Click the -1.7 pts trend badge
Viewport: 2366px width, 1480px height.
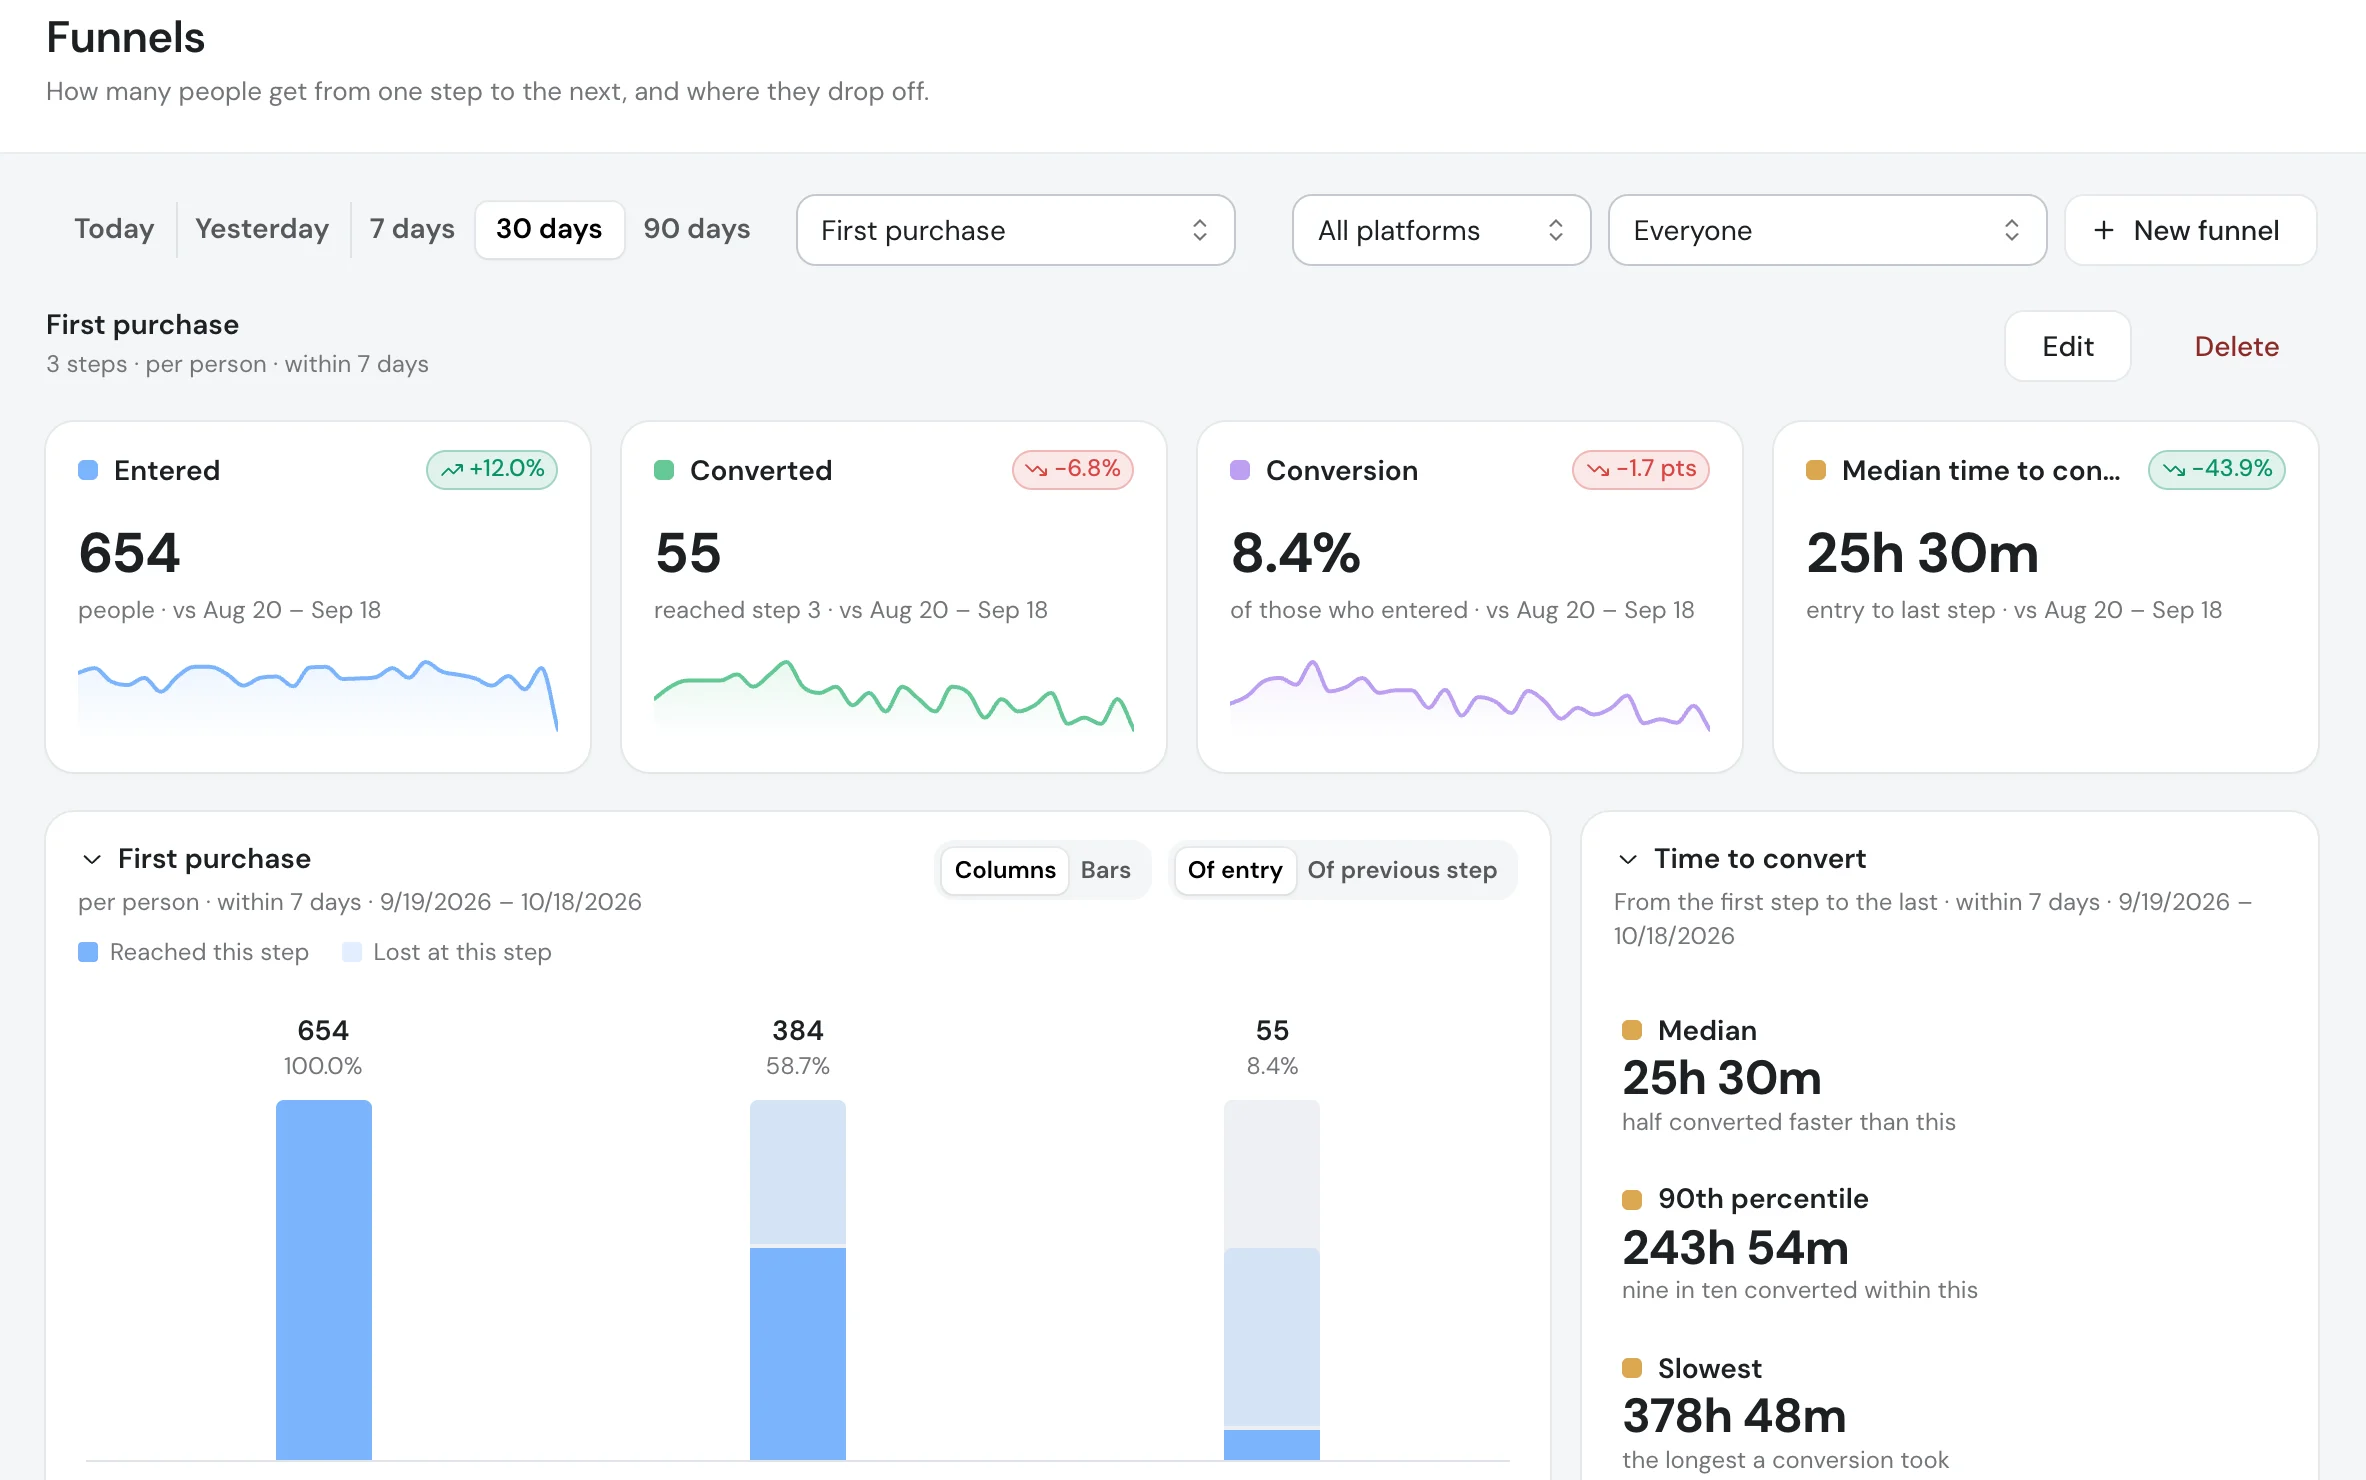pyautogui.click(x=1641, y=469)
